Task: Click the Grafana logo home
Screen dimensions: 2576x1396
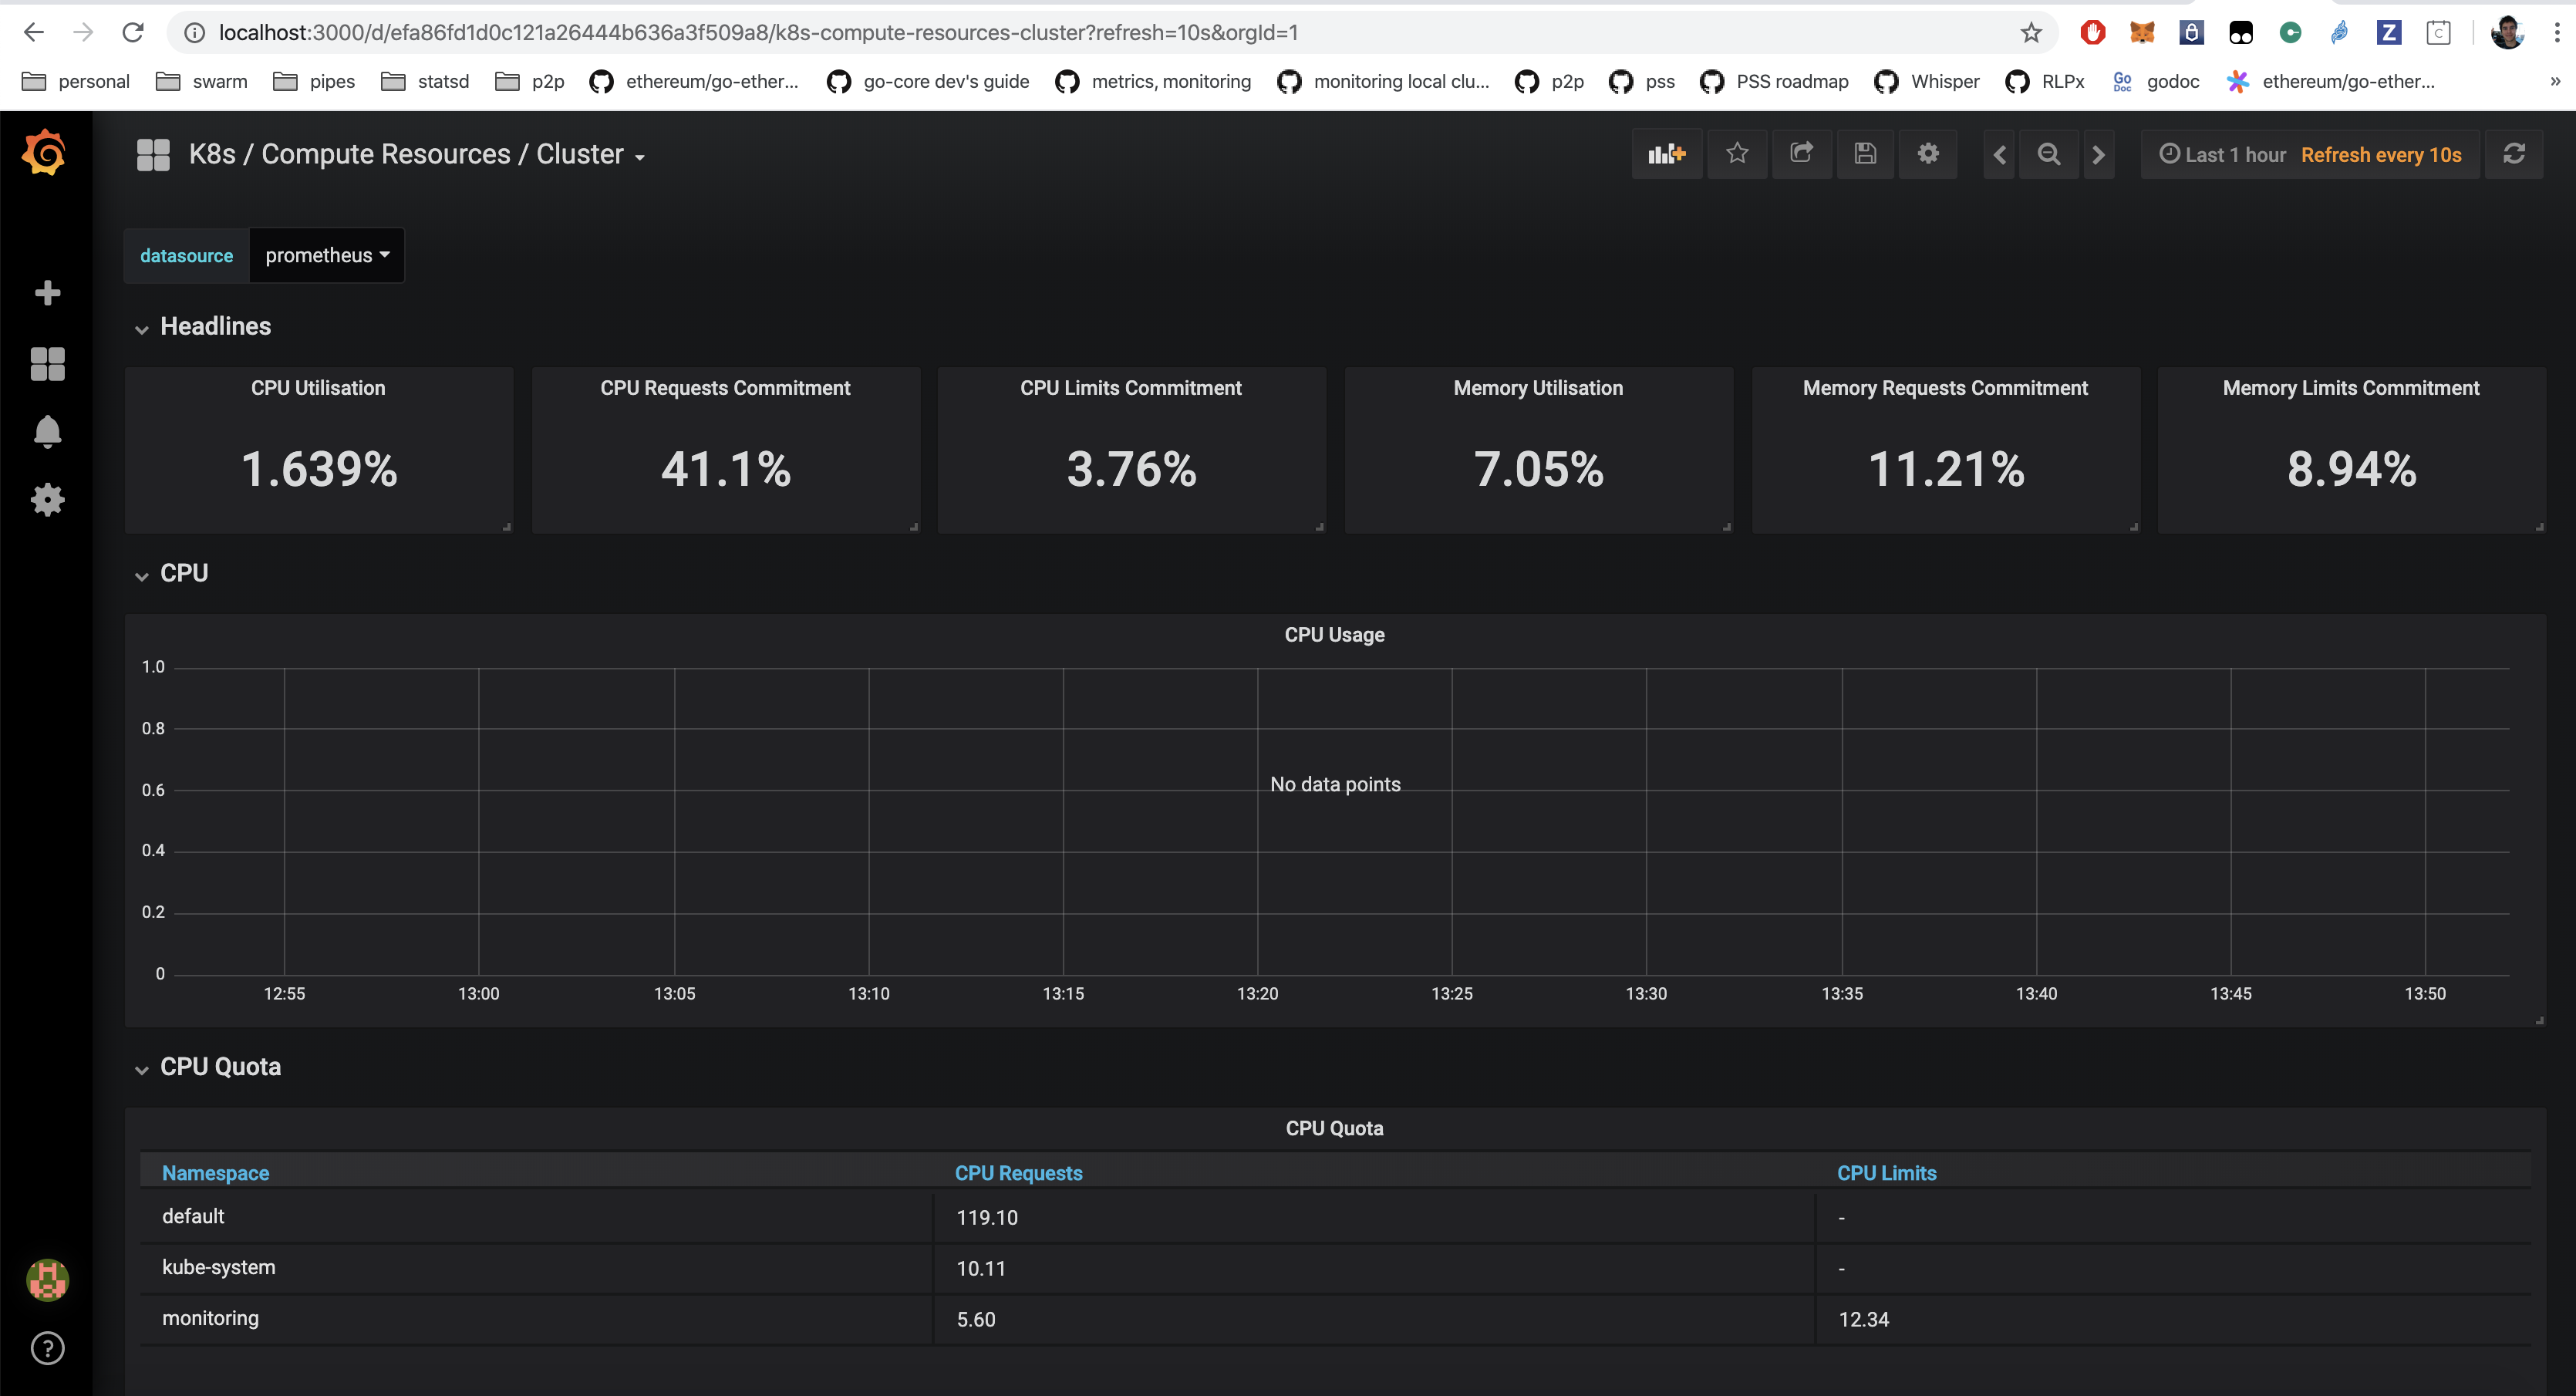Action: click(45, 153)
